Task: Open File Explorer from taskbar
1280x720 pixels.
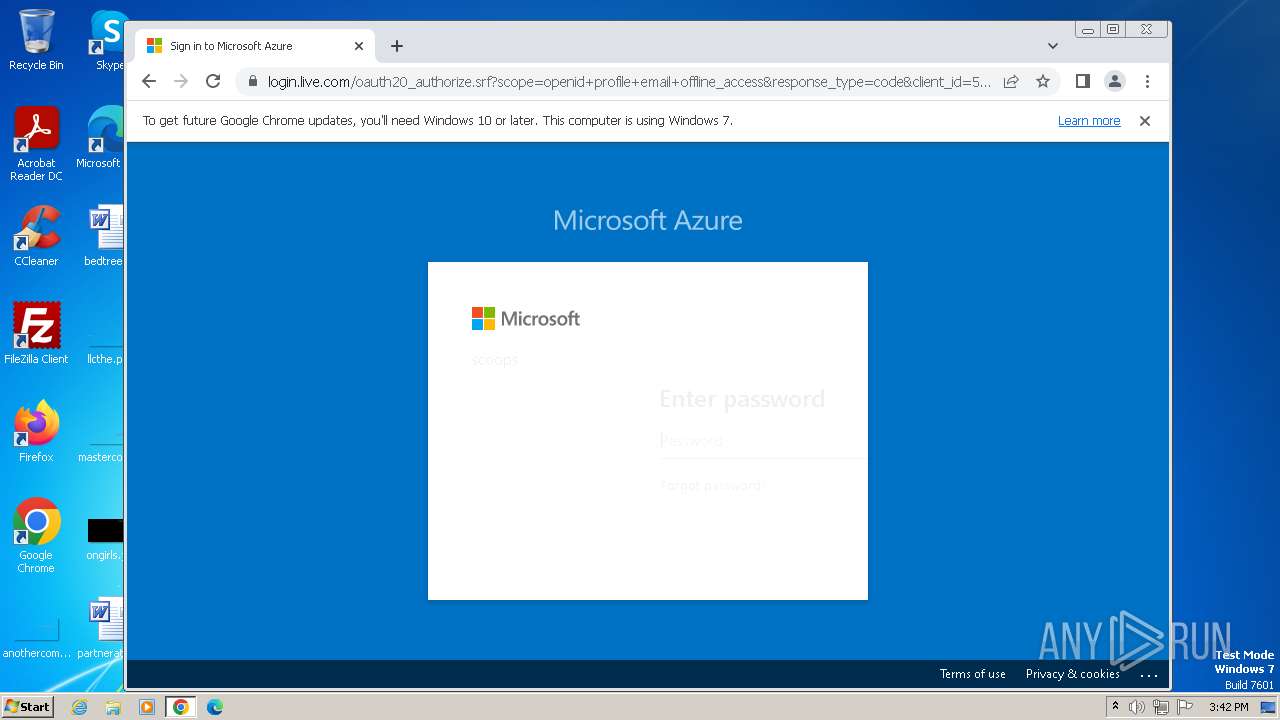Action: [113, 707]
